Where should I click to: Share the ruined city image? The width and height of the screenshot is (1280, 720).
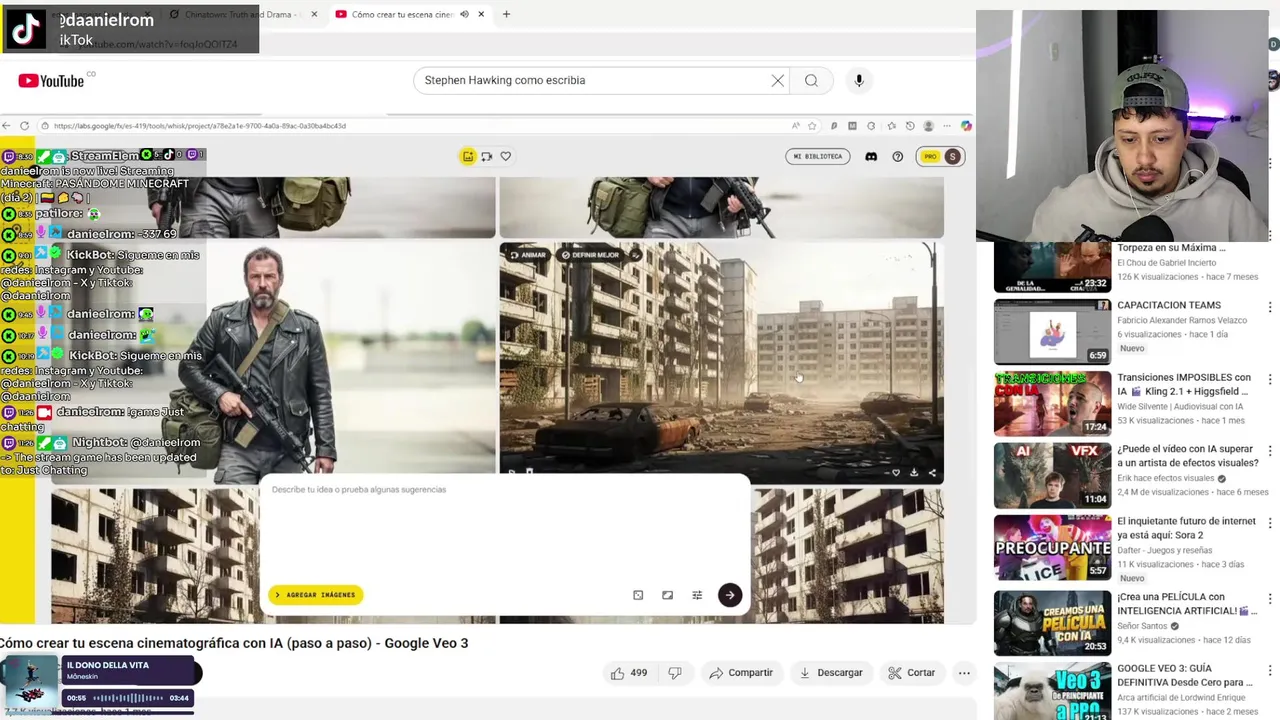pyautogui.click(x=932, y=473)
